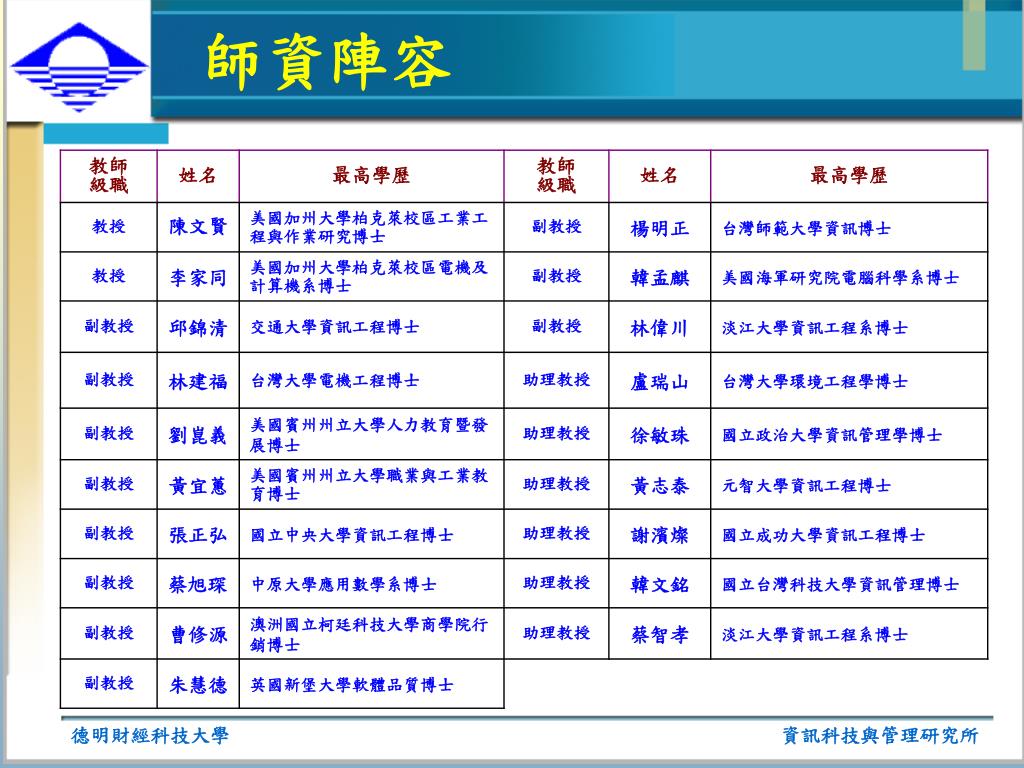The height and width of the screenshot is (768, 1024).
Task: Select the name 曹修源
Action: click(x=198, y=634)
